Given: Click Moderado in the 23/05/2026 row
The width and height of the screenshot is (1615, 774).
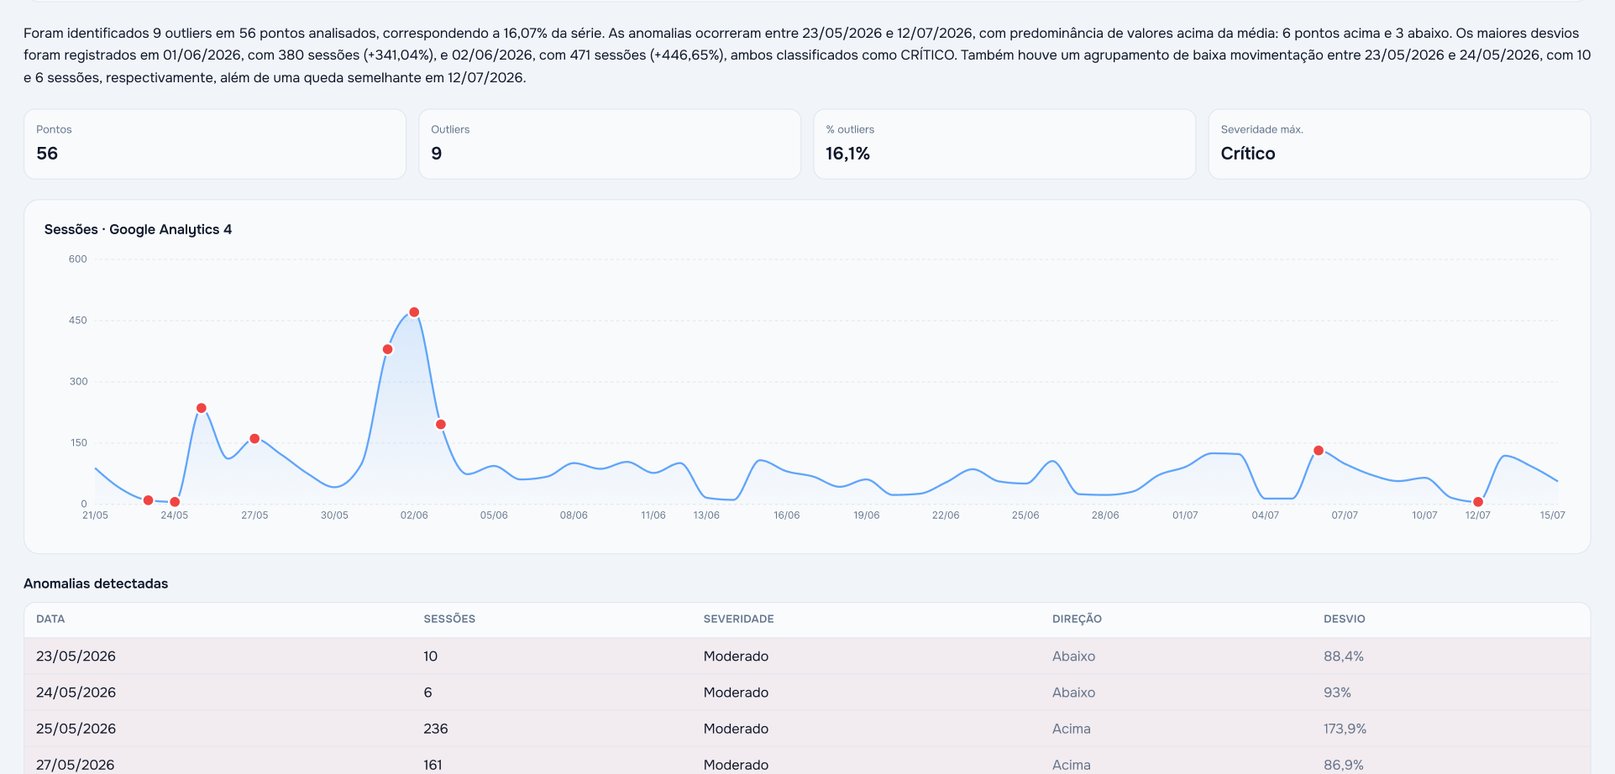Looking at the screenshot, I should click(x=736, y=656).
